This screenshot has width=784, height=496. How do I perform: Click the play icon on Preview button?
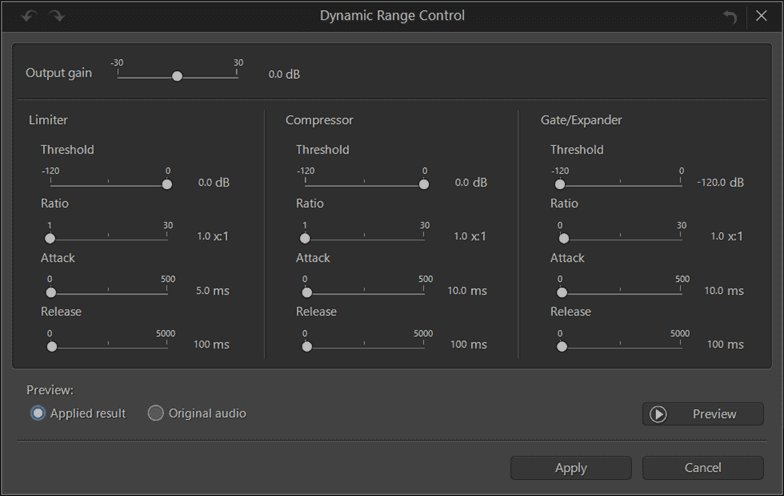pos(658,414)
